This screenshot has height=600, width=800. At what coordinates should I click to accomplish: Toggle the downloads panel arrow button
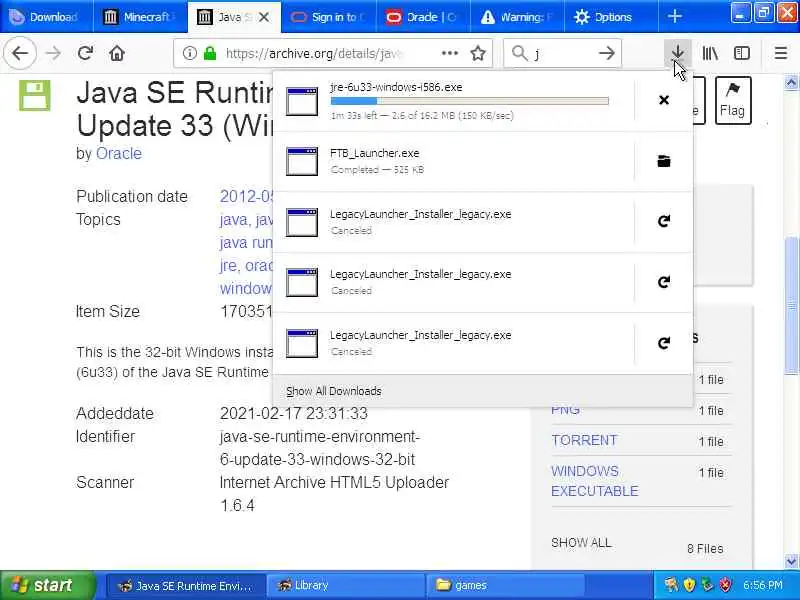tap(678, 52)
